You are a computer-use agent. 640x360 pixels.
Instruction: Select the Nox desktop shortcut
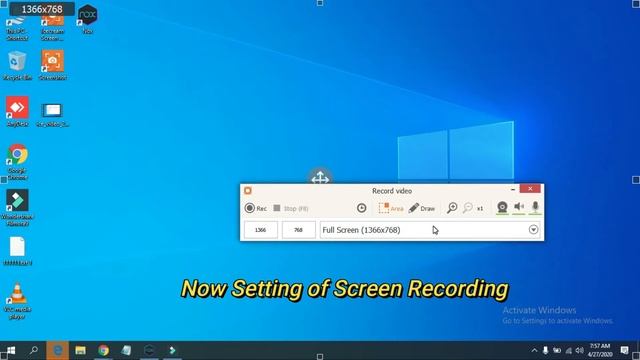(87, 19)
